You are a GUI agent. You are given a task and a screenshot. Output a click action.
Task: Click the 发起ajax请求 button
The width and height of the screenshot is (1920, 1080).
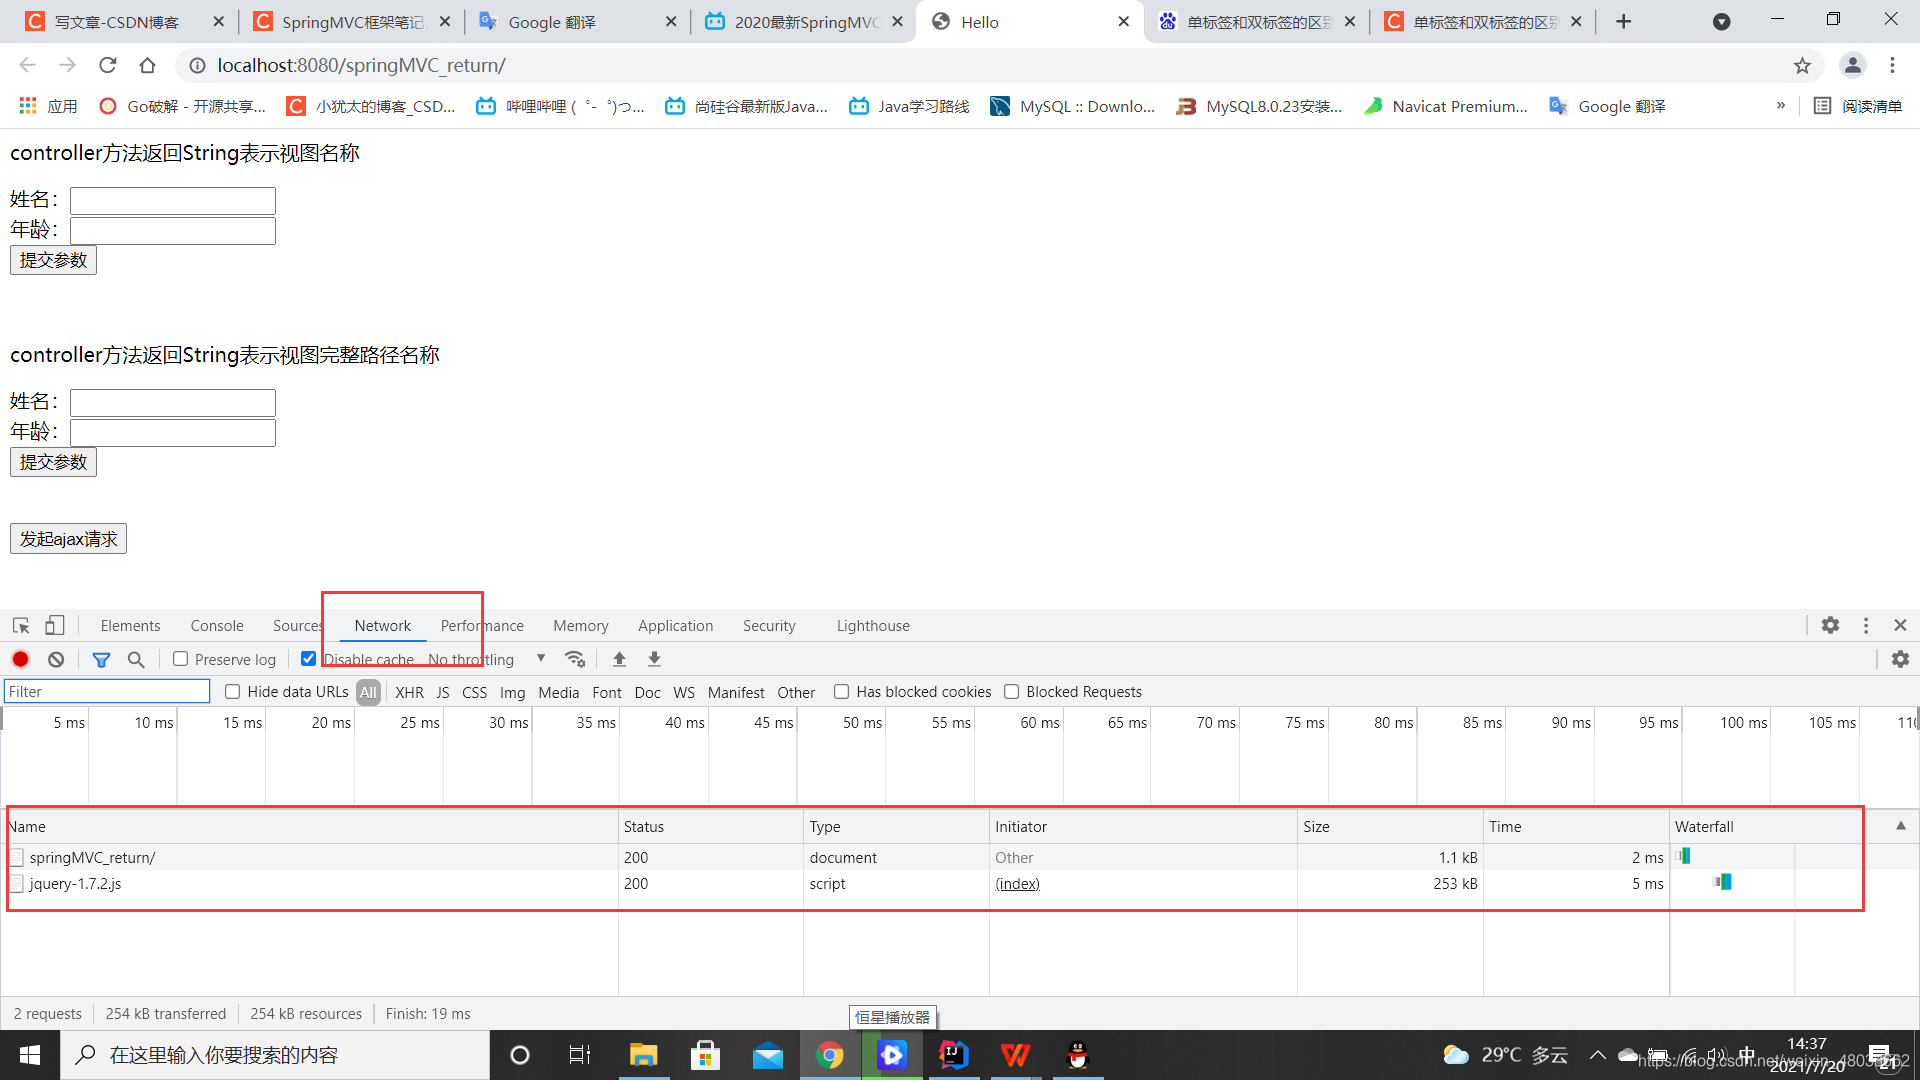point(68,539)
